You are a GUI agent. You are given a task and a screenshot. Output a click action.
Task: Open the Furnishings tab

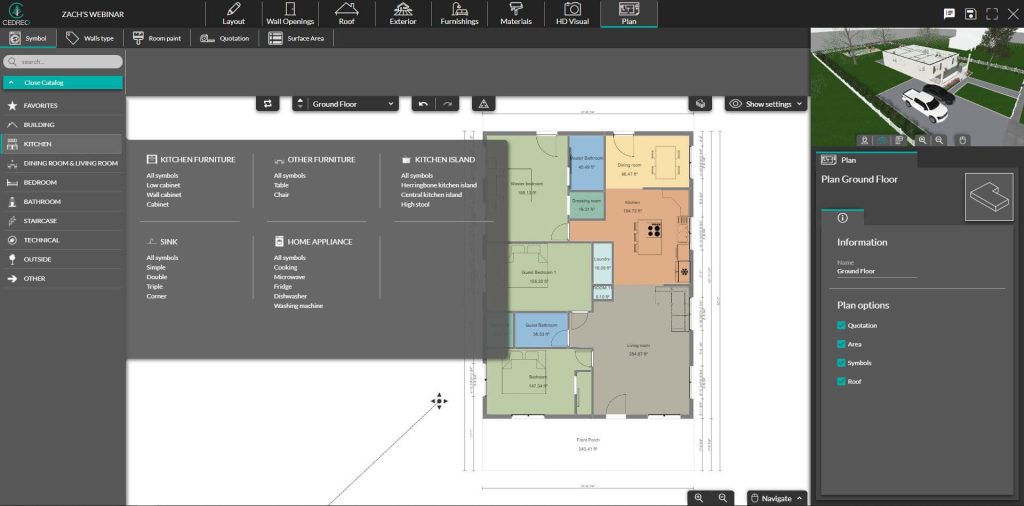click(459, 14)
